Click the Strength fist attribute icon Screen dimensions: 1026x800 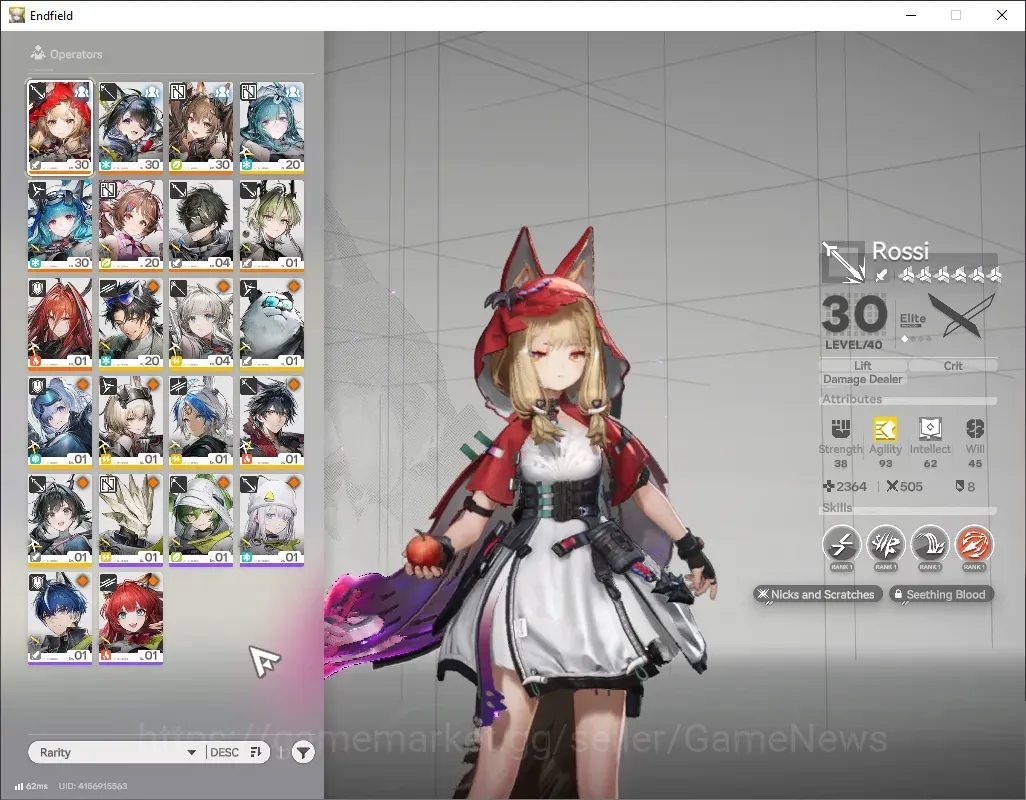841,429
